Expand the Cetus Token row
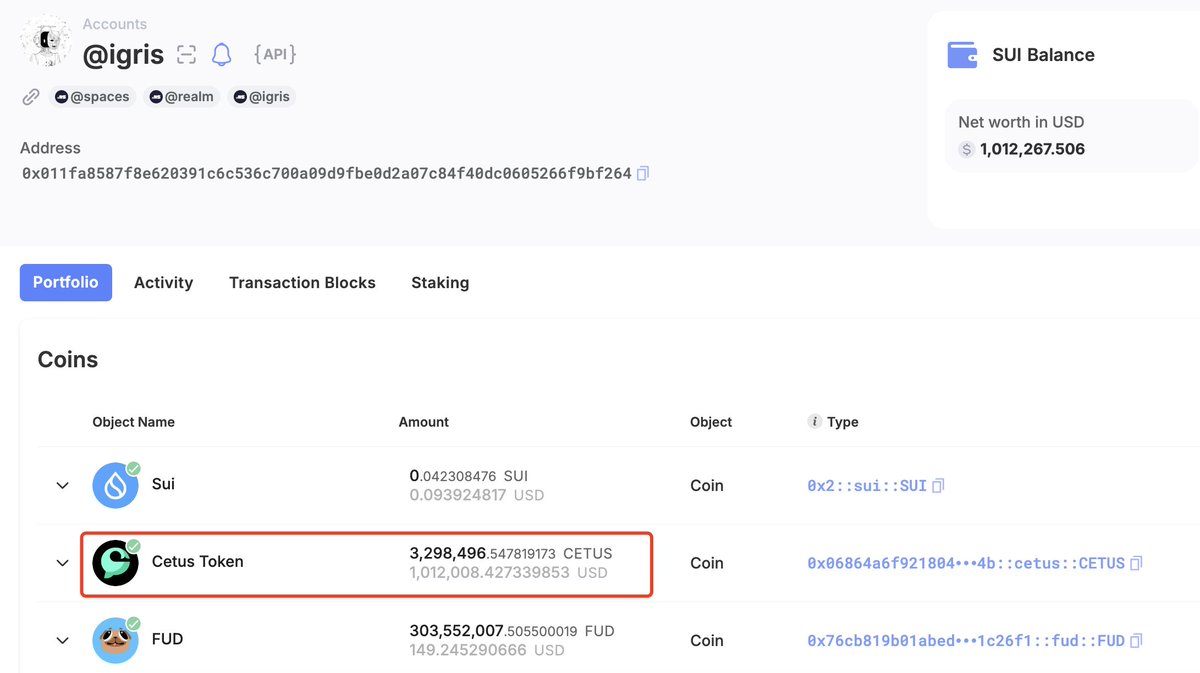The image size is (1200, 673). pos(62,563)
